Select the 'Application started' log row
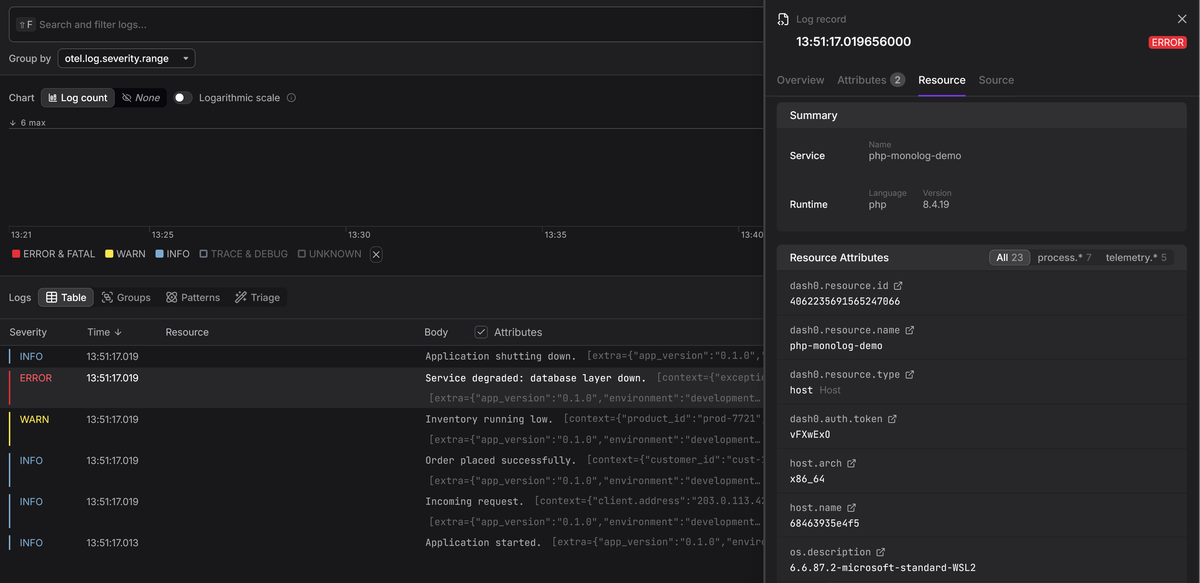 point(382,542)
